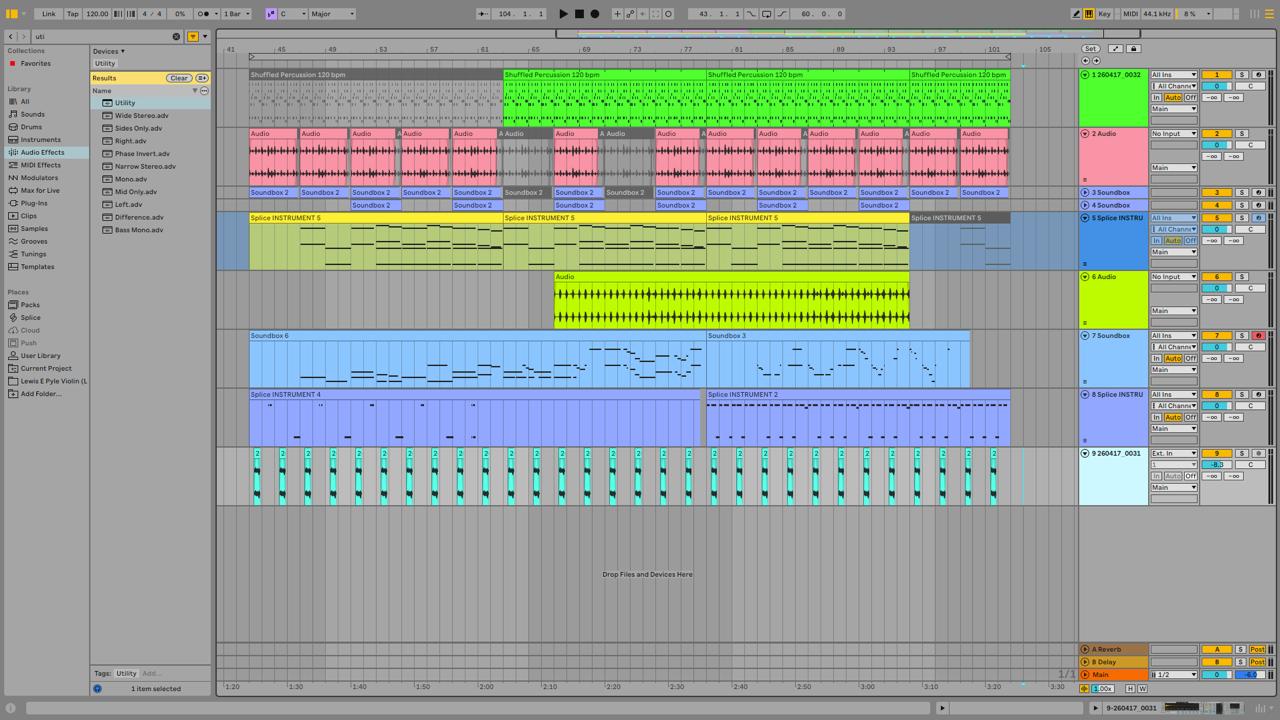Viewport: 1280px width, 720px height.
Task: Click the Link button
Action: tap(49, 14)
